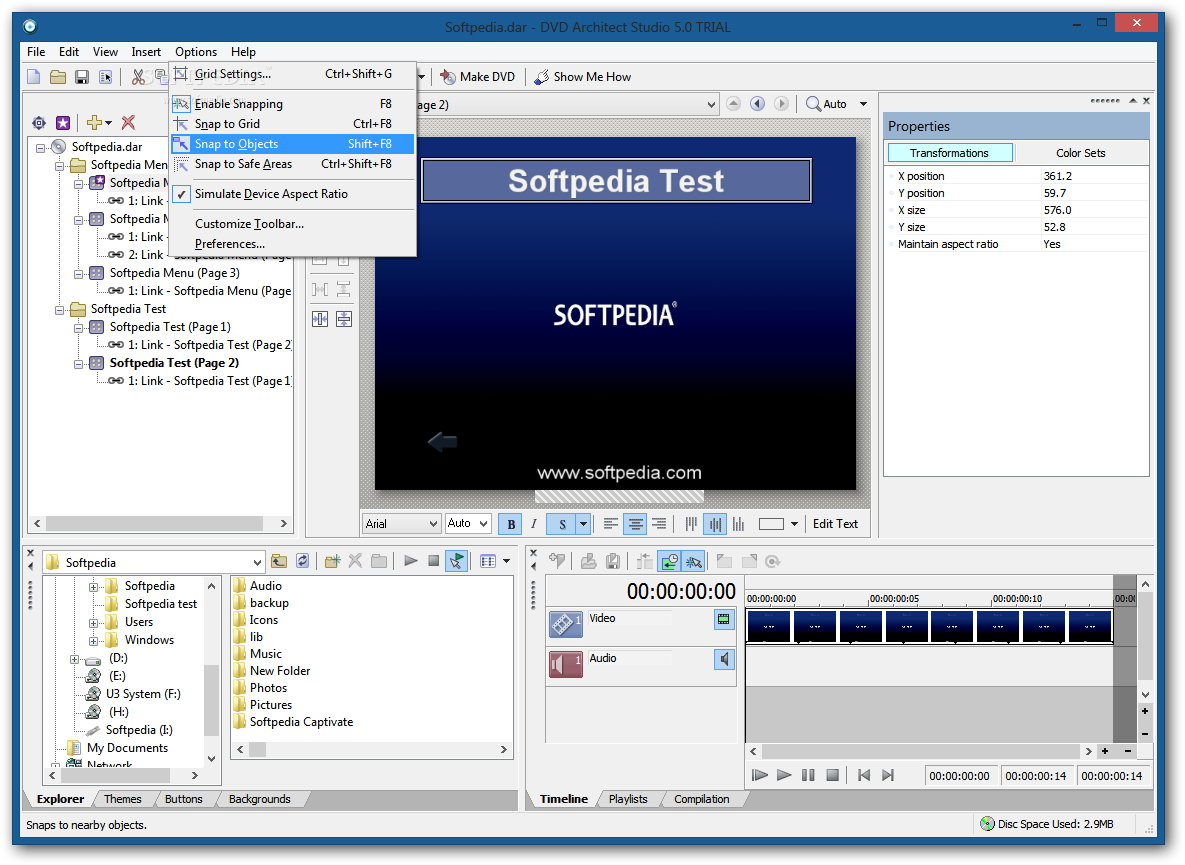Viewport: 1185px width, 865px height.
Task: Open explorer Views dropdown arrow
Action: [x=506, y=561]
